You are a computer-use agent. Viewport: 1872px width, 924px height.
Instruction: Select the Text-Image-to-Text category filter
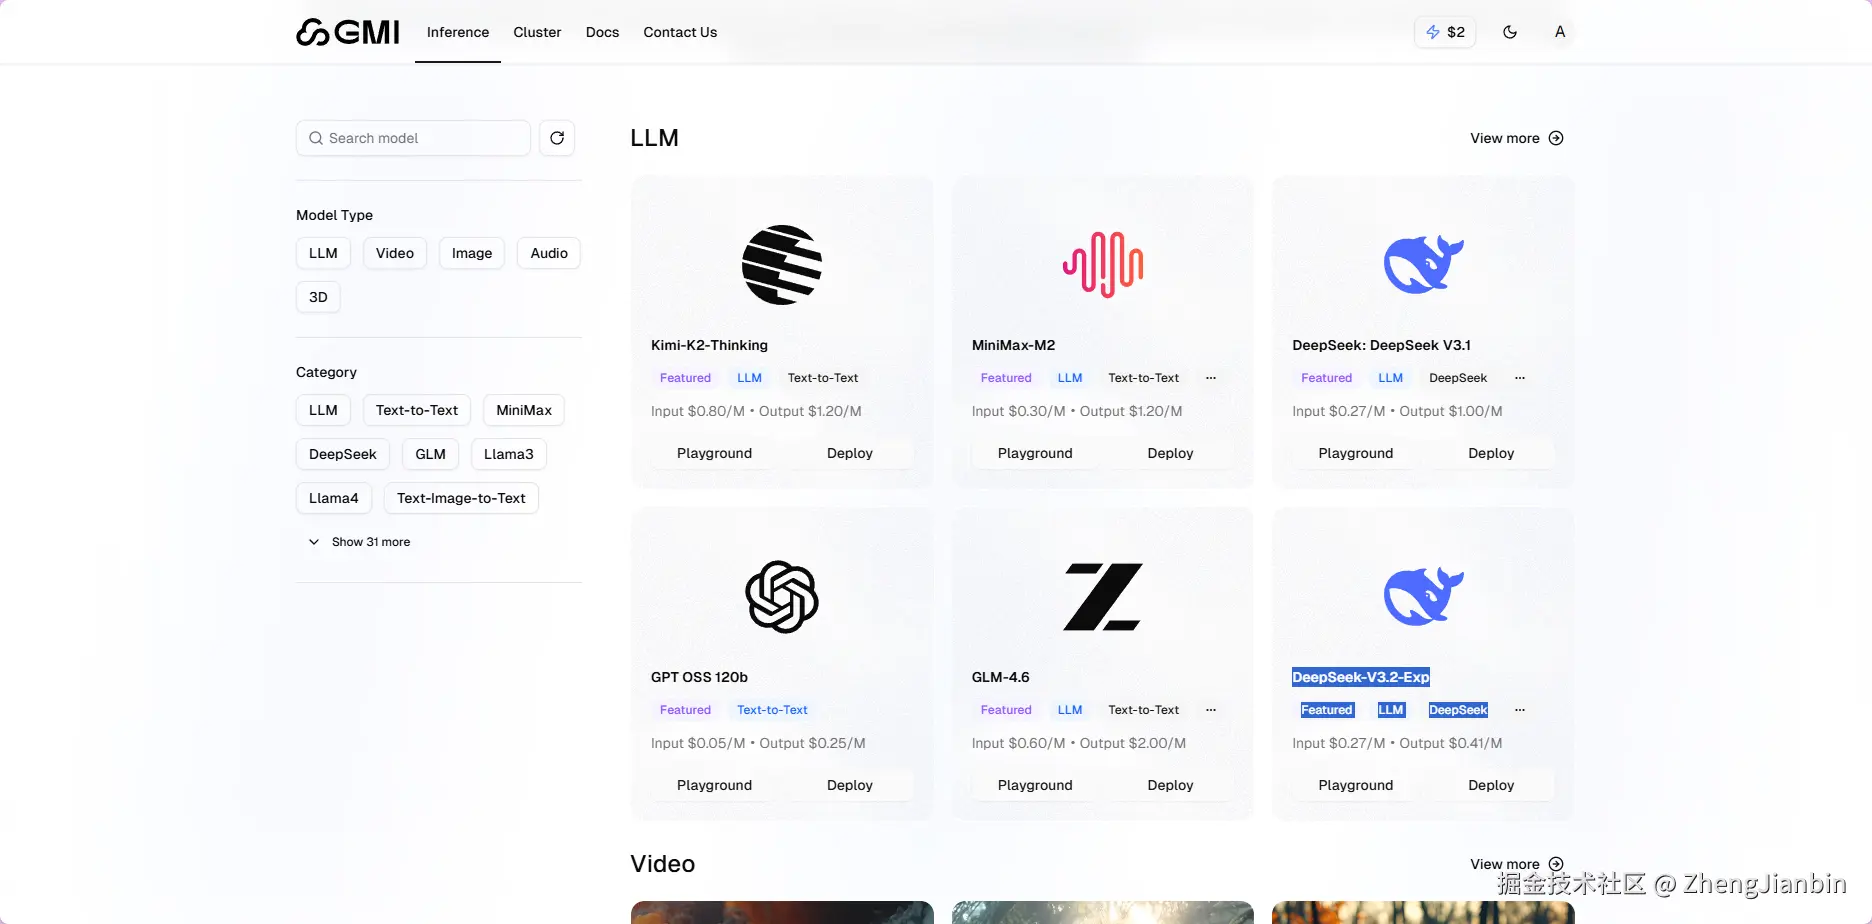click(x=461, y=498)
